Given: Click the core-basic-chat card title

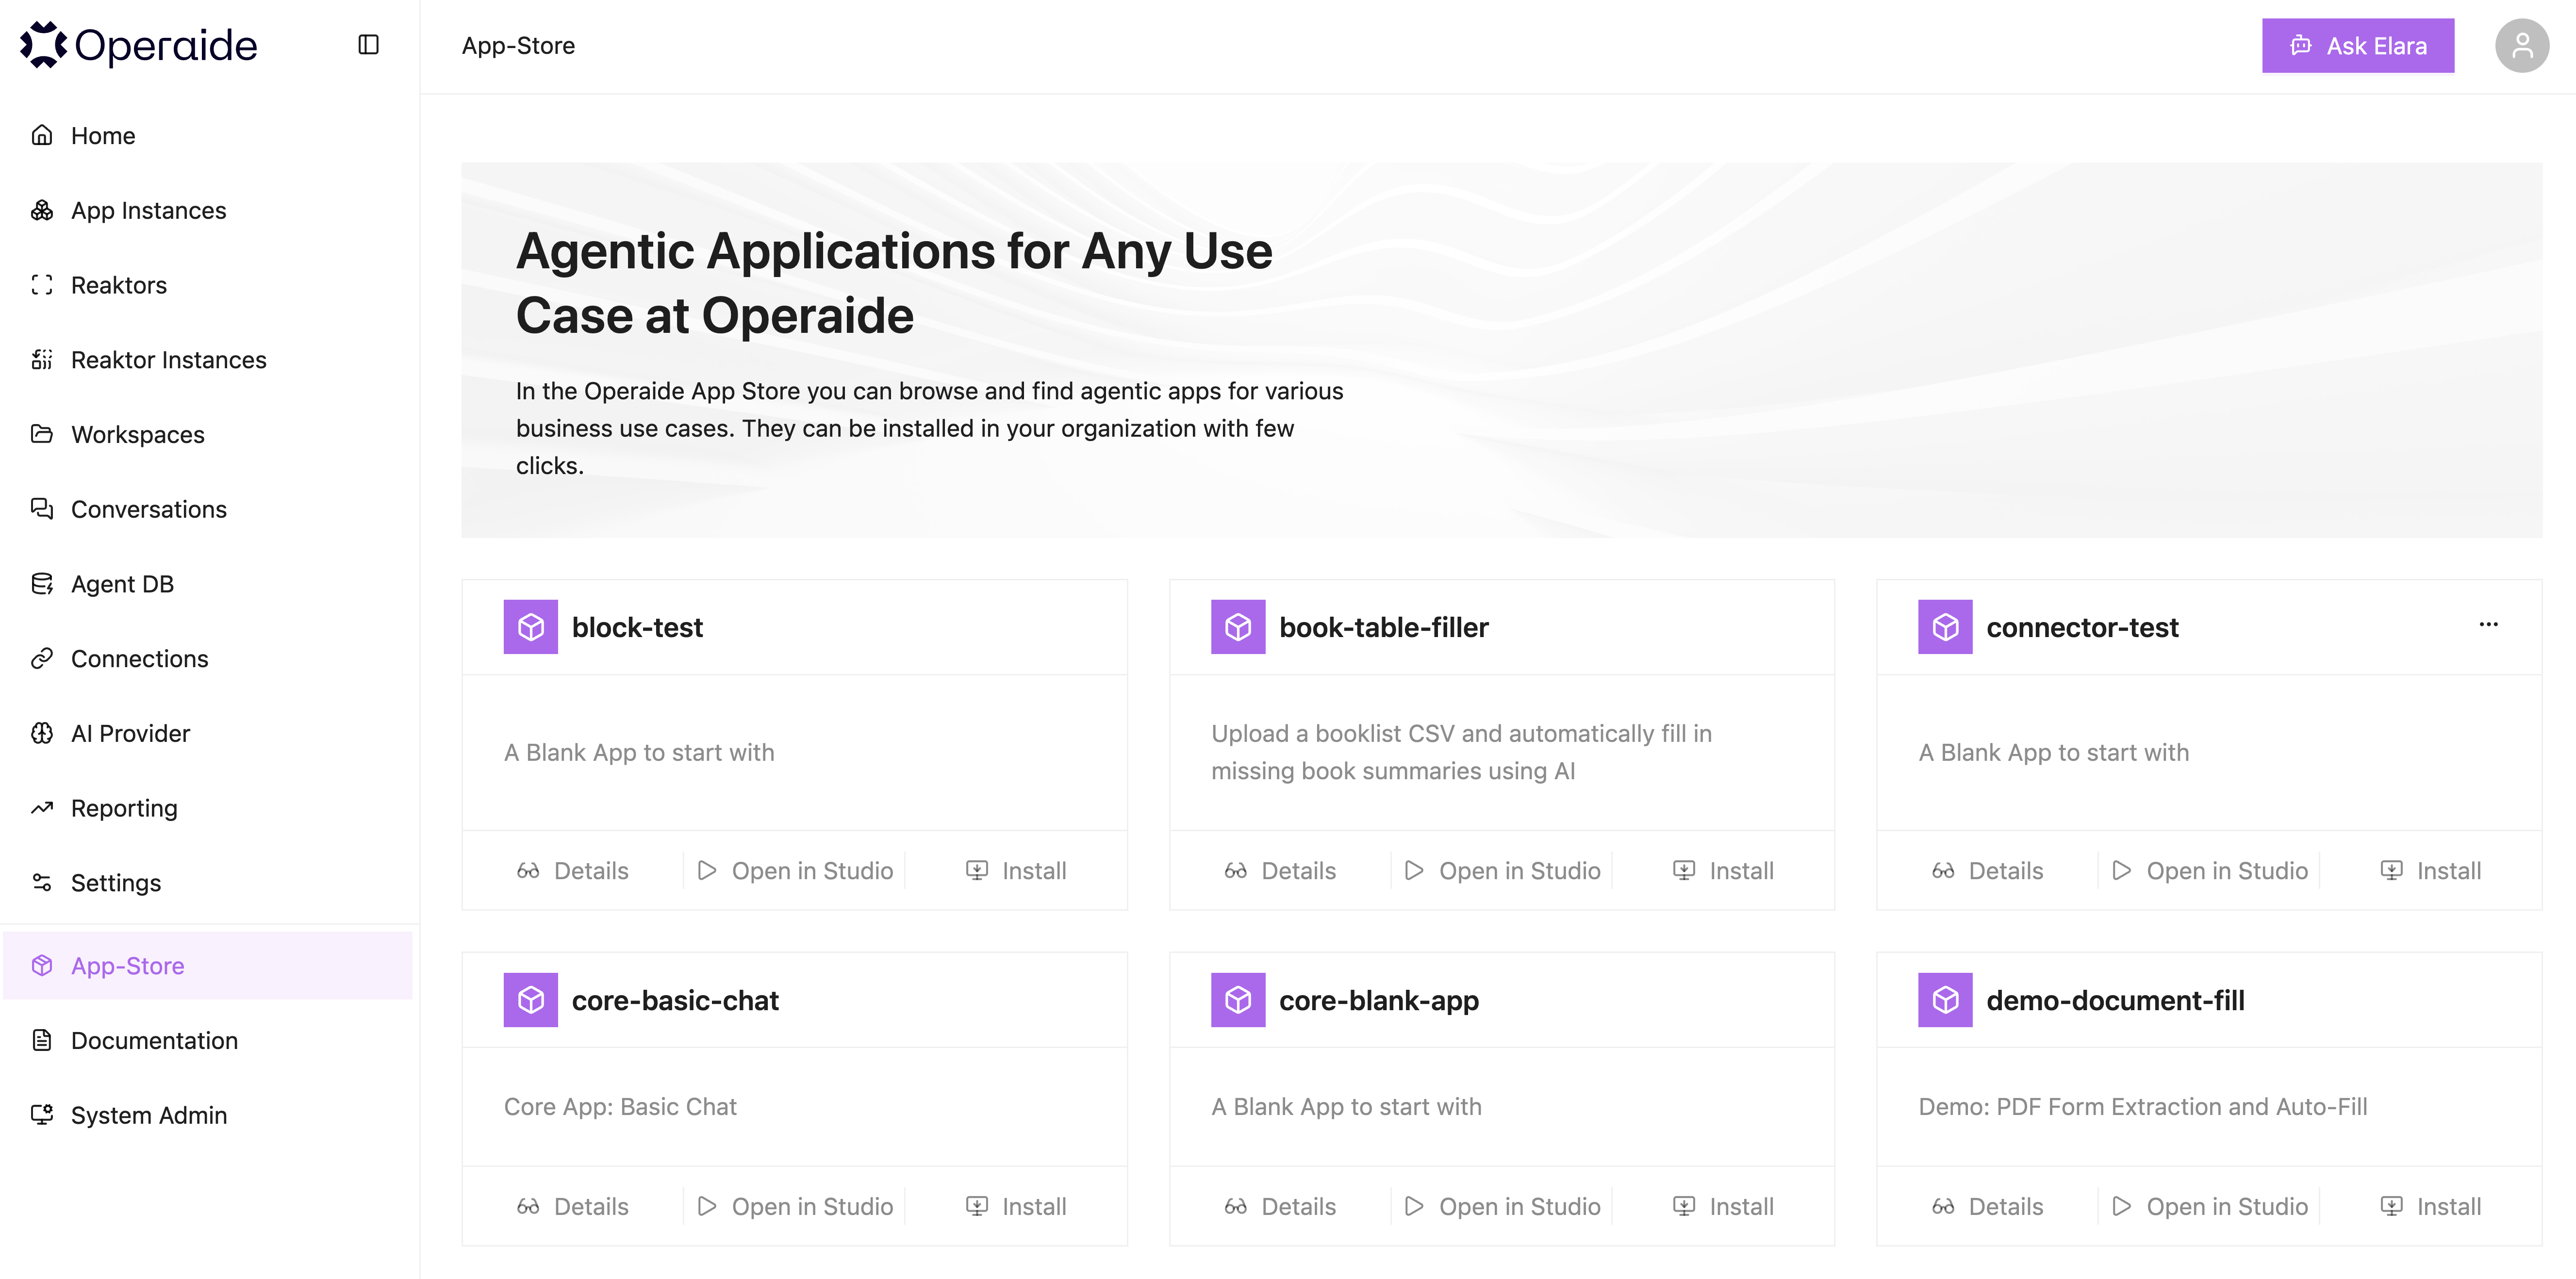Looking at the screenshot, I should click(x=675, y=1001).
